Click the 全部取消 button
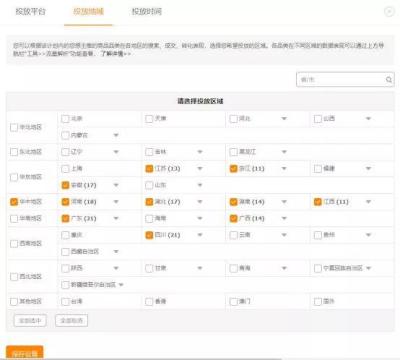 point(72,321)
